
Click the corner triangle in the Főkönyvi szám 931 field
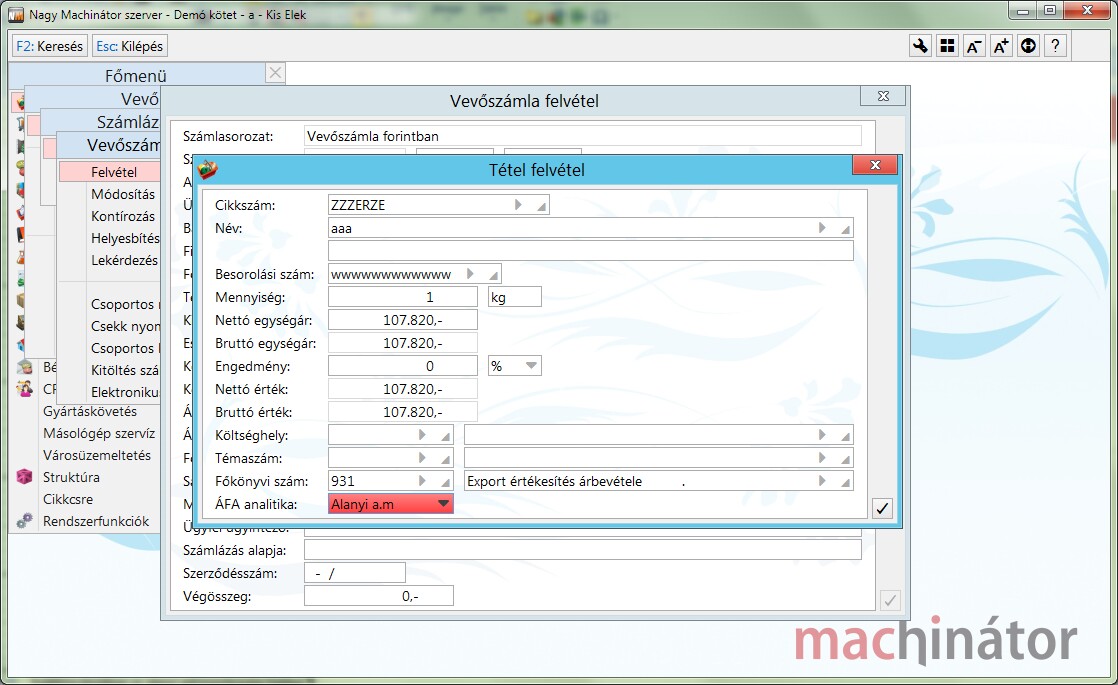coord(446,483)
